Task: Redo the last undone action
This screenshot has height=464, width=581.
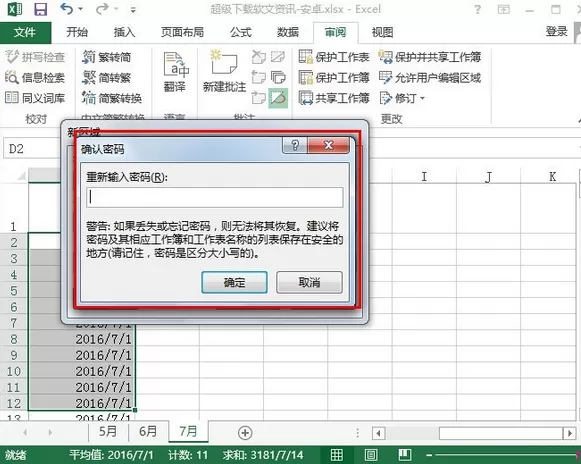Action: 102,9
